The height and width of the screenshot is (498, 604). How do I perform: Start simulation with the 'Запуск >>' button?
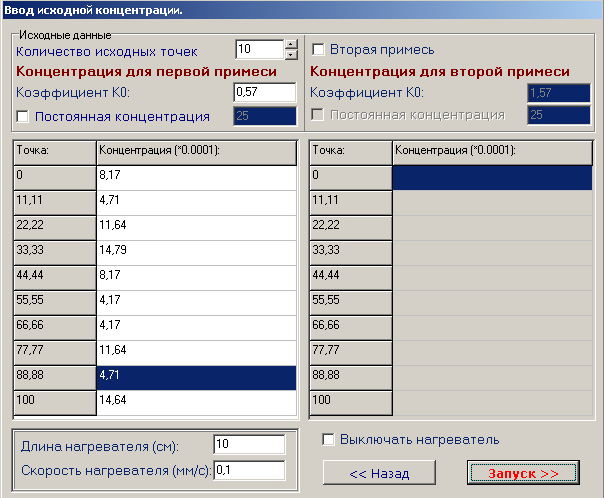click(x=523, y=473)
